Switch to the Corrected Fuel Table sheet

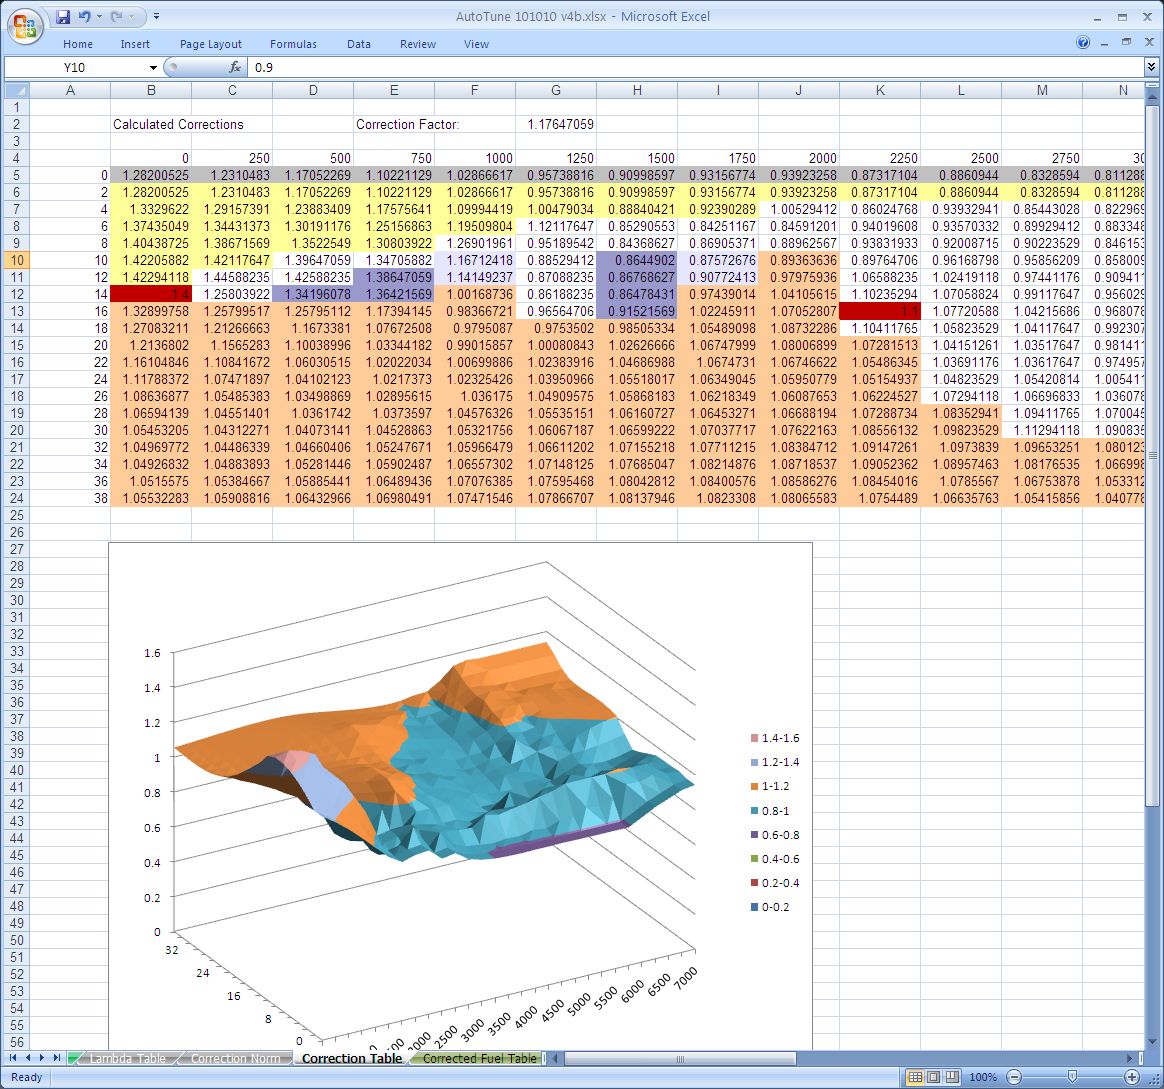479,1058
